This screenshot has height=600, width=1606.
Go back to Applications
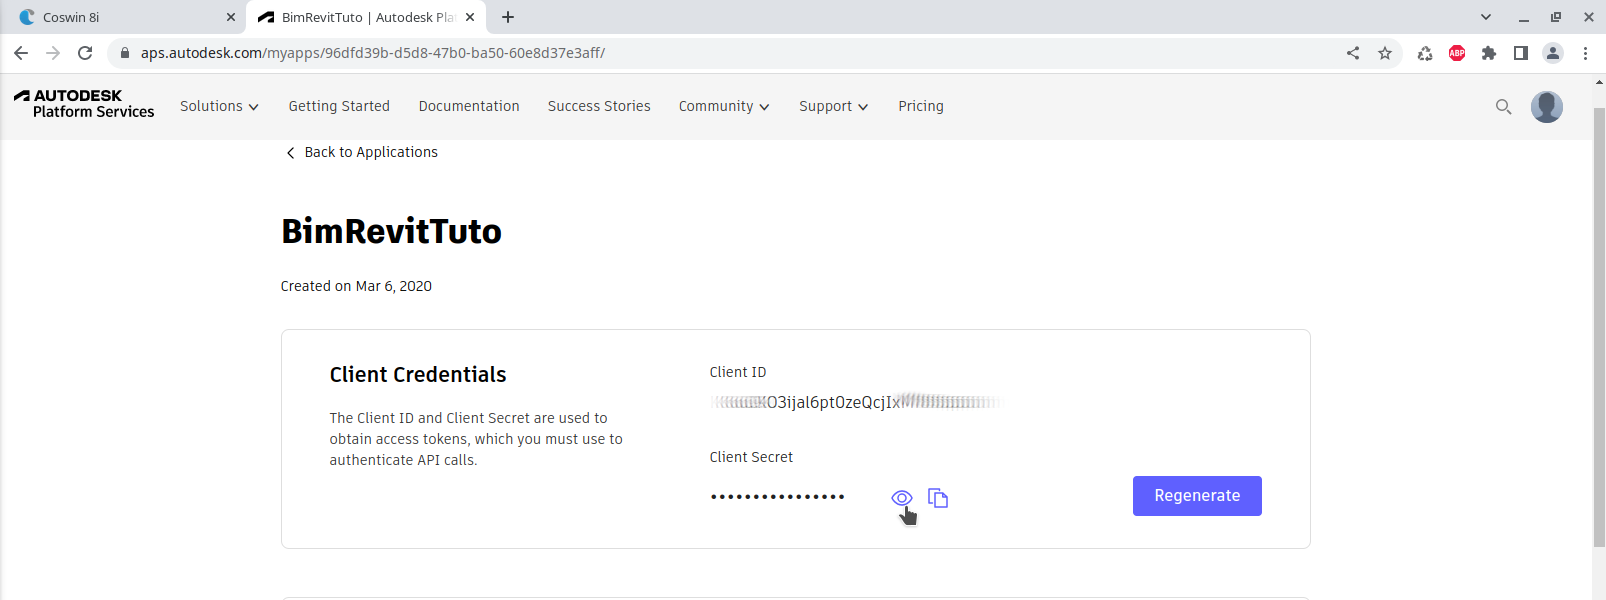pos(362,152)
